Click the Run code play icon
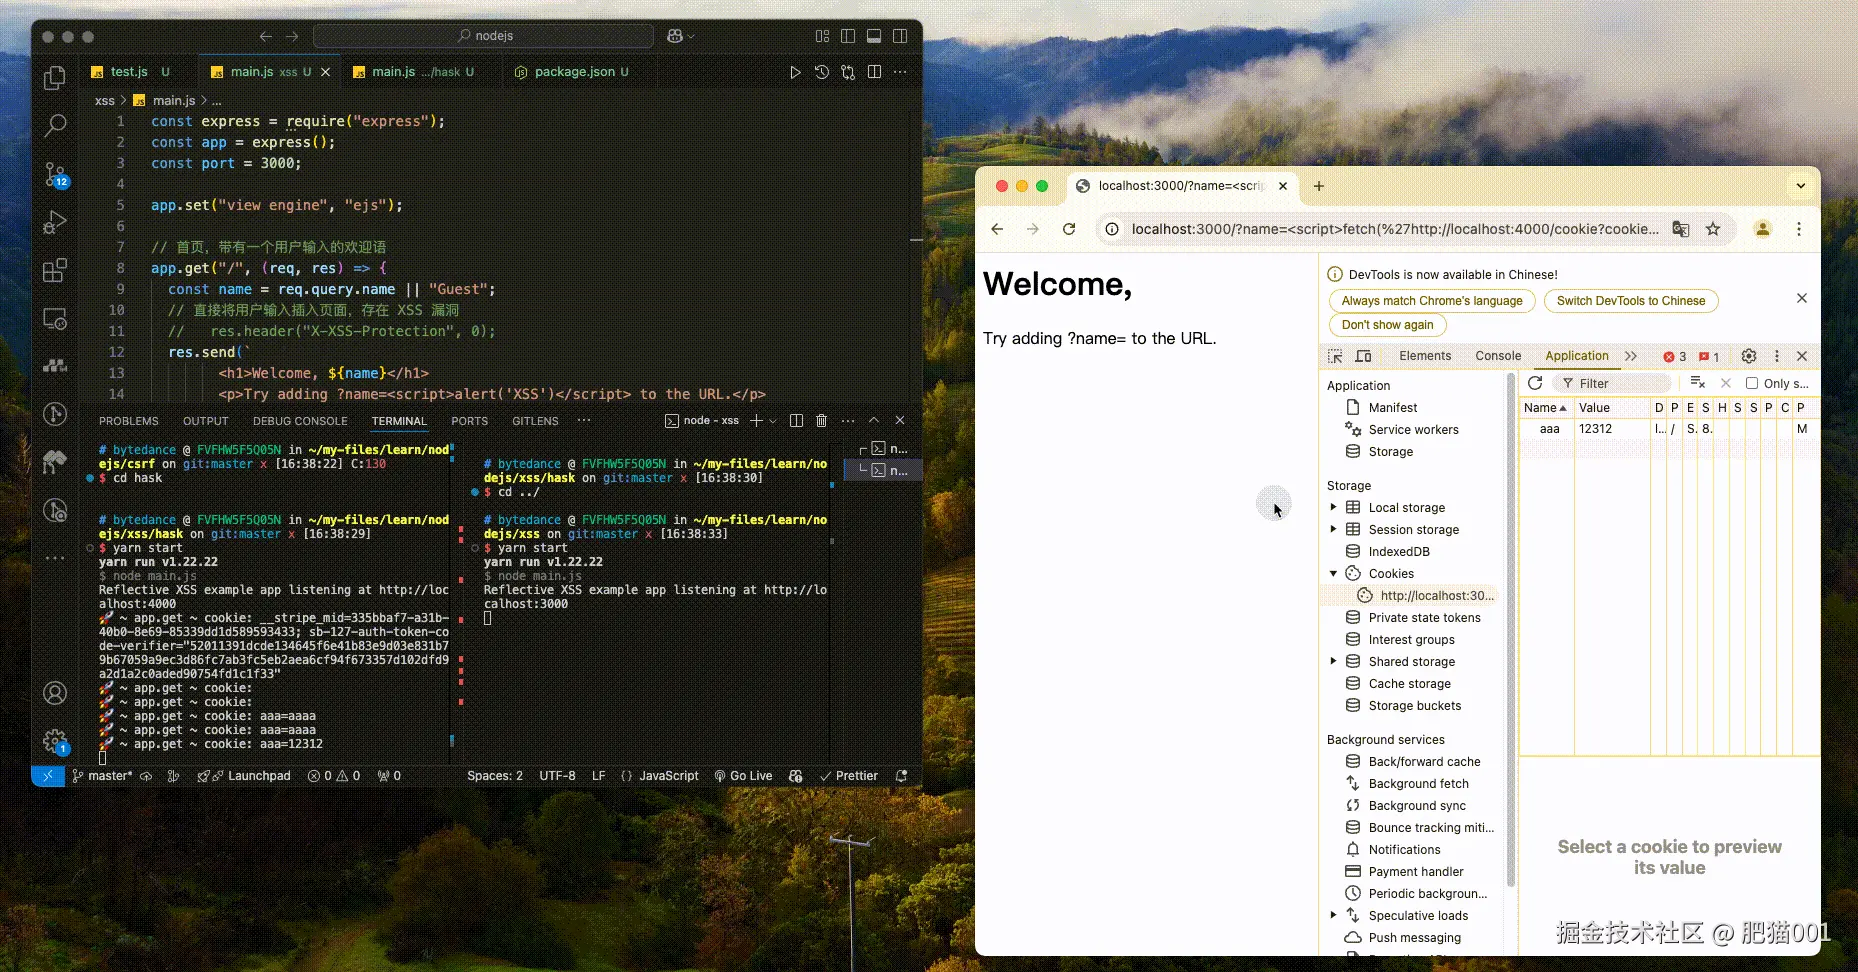1858x972 pixels. click(795, 72)
